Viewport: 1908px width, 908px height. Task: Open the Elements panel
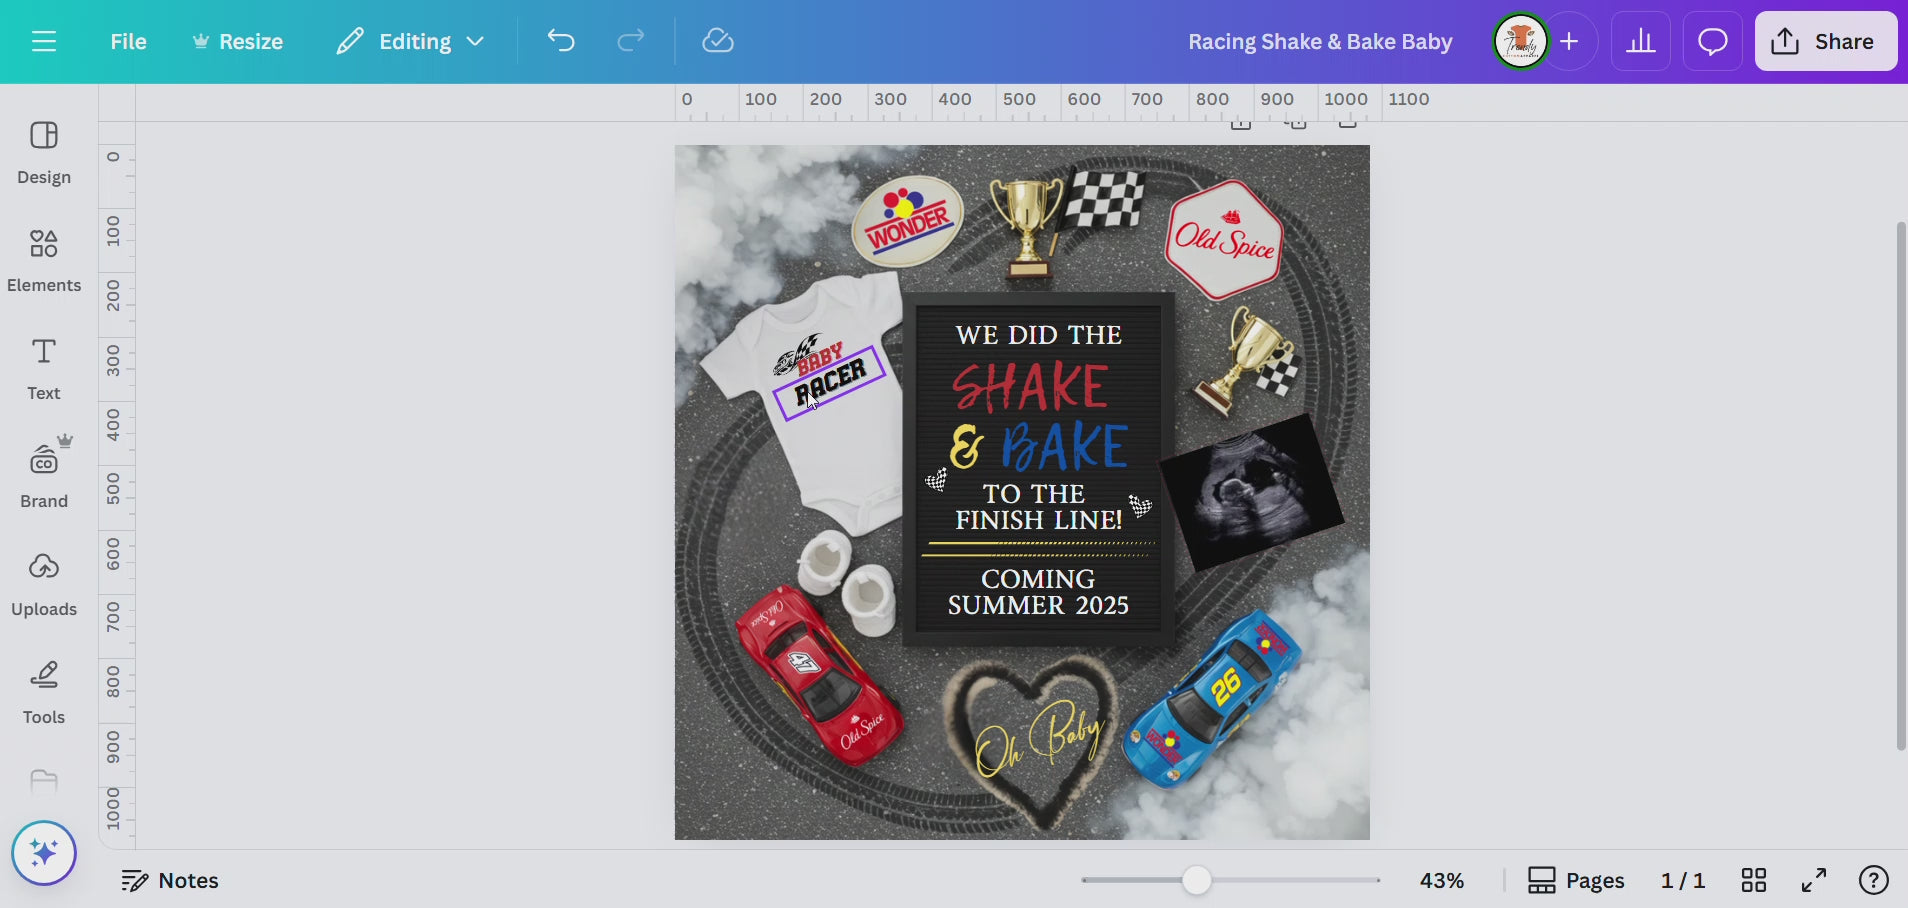coord(44,260)
